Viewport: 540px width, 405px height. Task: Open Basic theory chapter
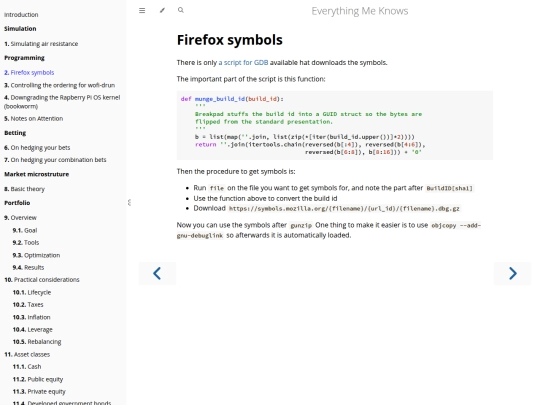tap(24, 189)
